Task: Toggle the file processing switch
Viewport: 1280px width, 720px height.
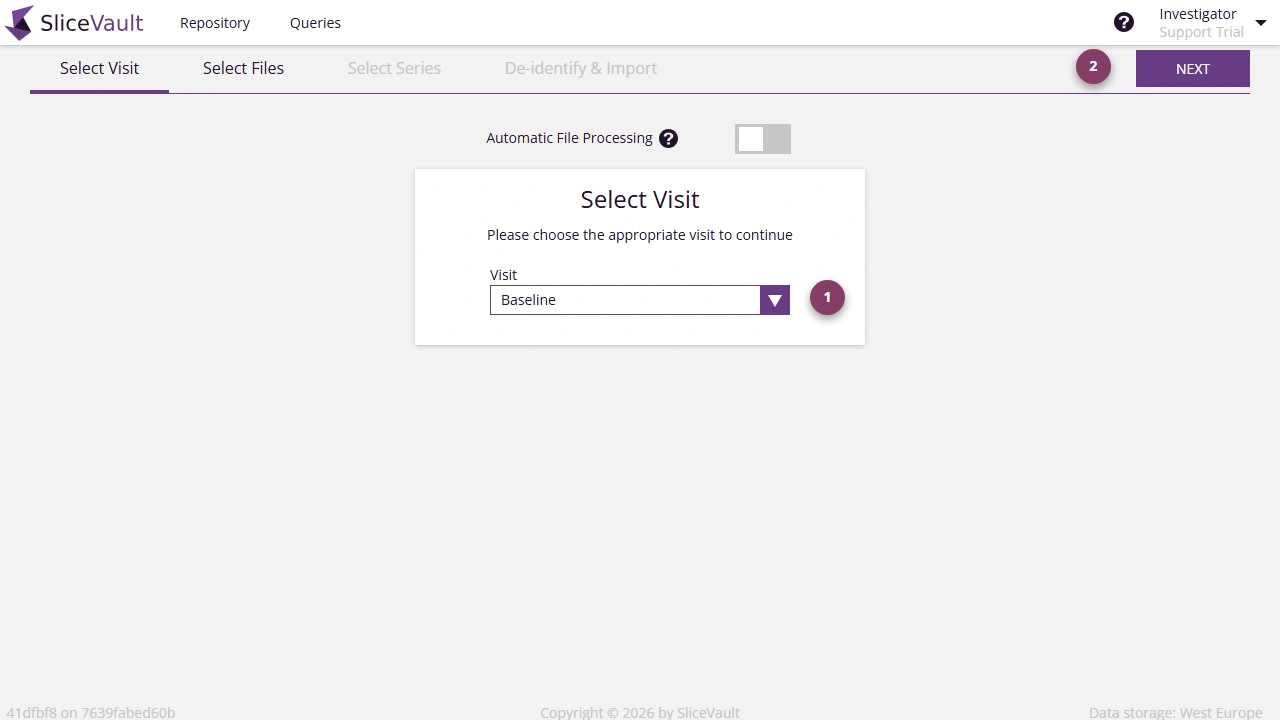Action: click(762, 138)
